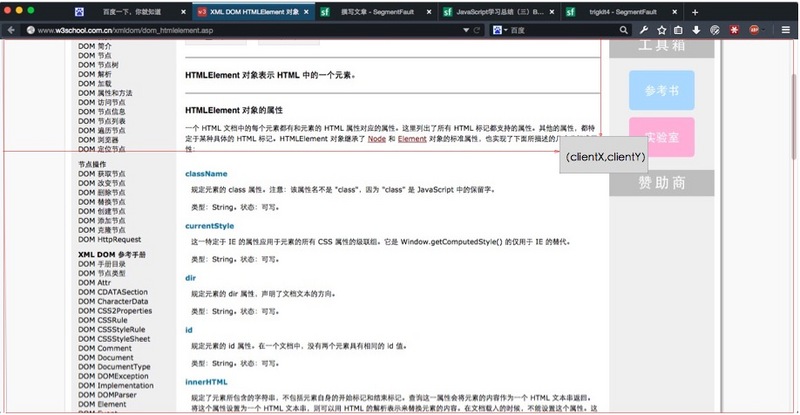Open sidebar link DOM 浏览器
This screenshot has height=415, width=800.
click(98, 139)
